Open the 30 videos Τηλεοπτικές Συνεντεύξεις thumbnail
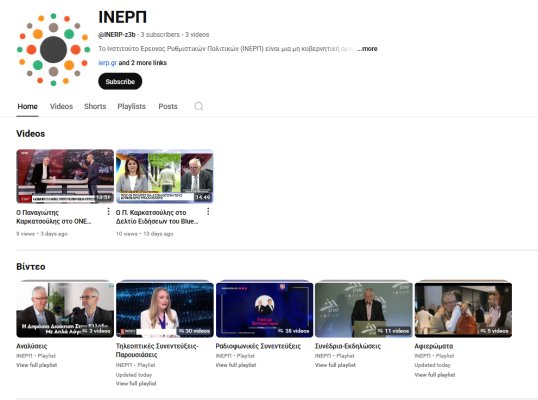 click(165, 310)
